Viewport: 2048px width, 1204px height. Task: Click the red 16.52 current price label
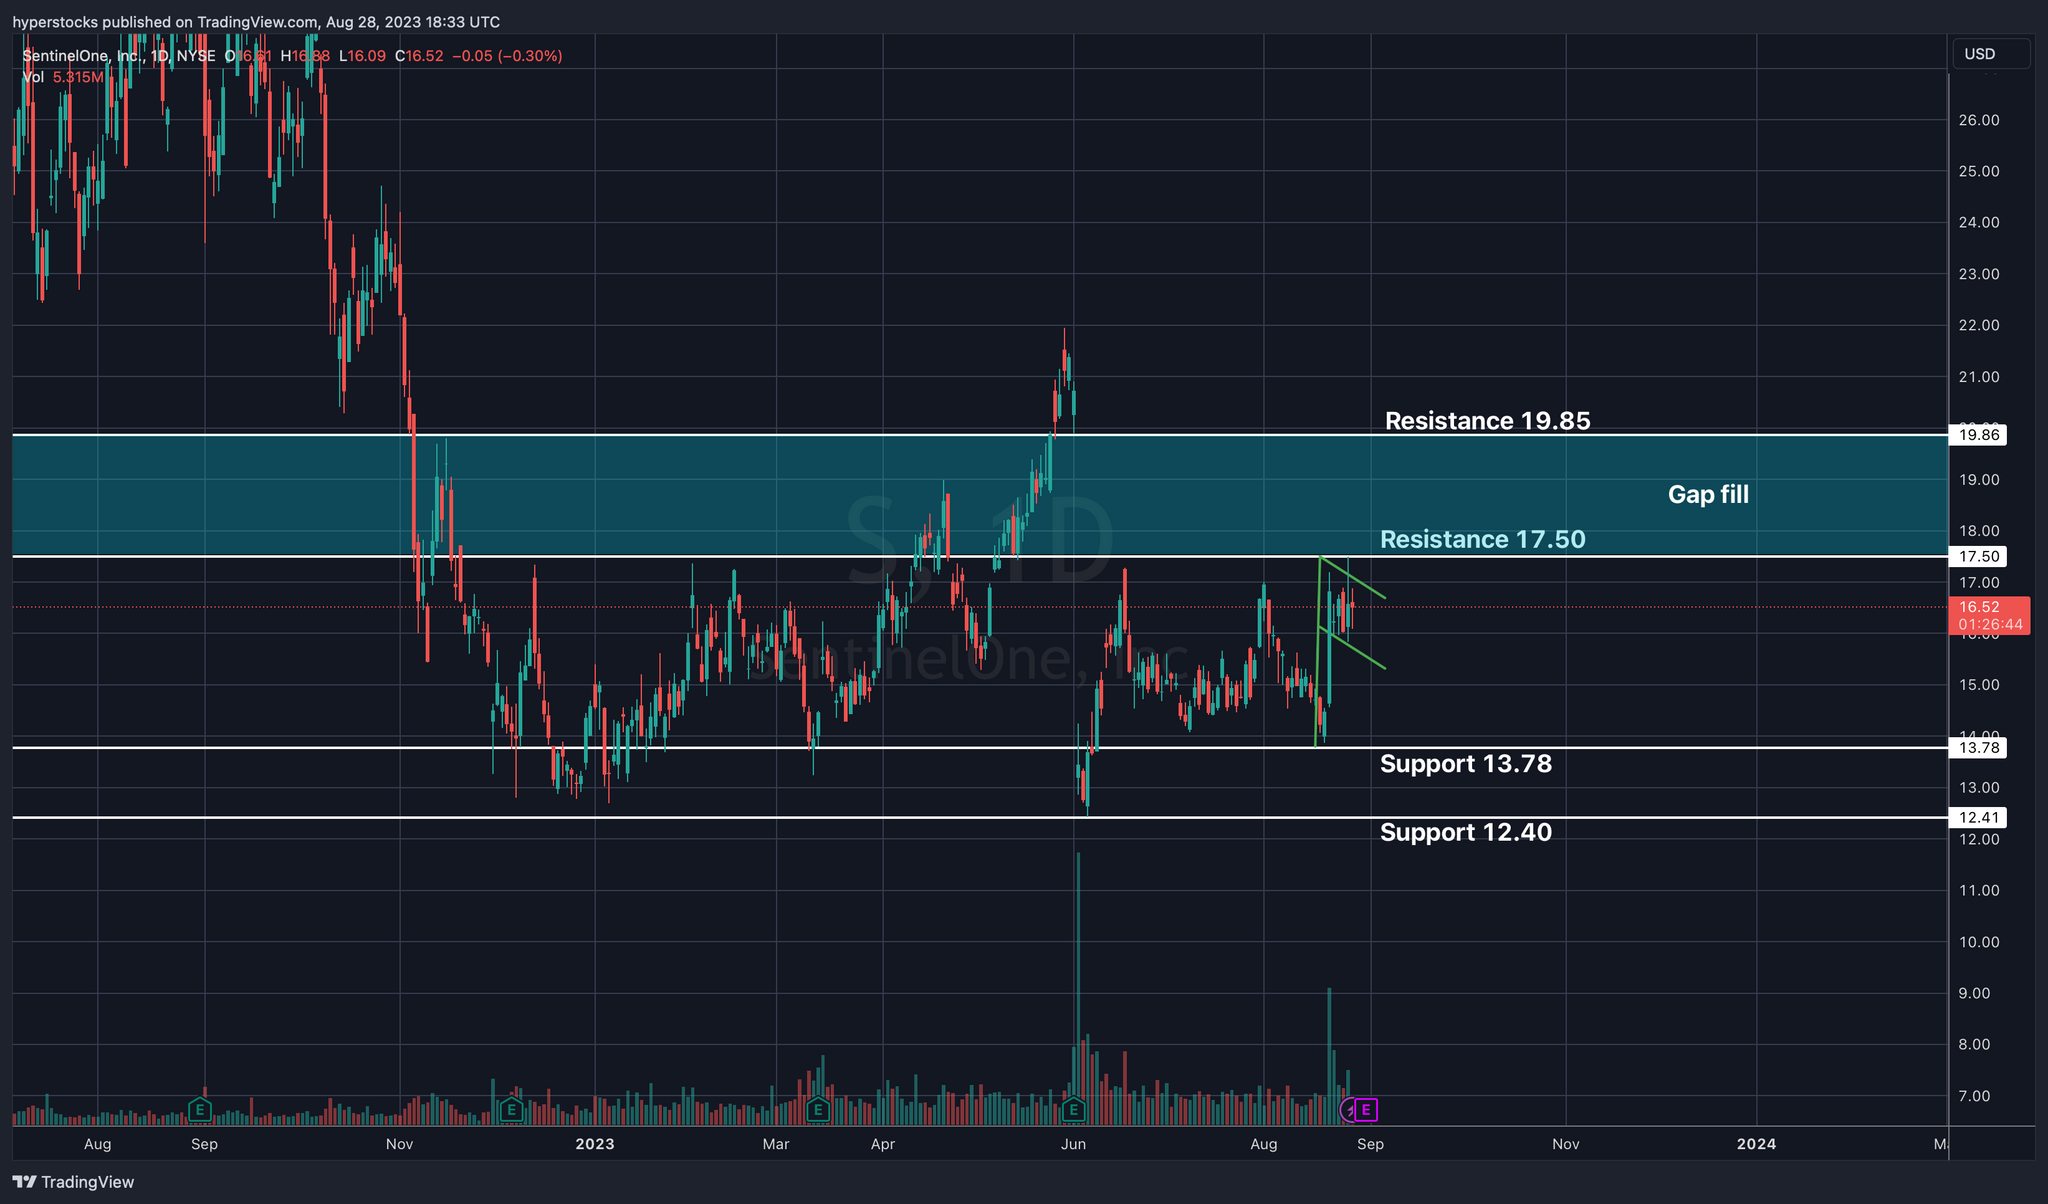[x=1989, y=607]
